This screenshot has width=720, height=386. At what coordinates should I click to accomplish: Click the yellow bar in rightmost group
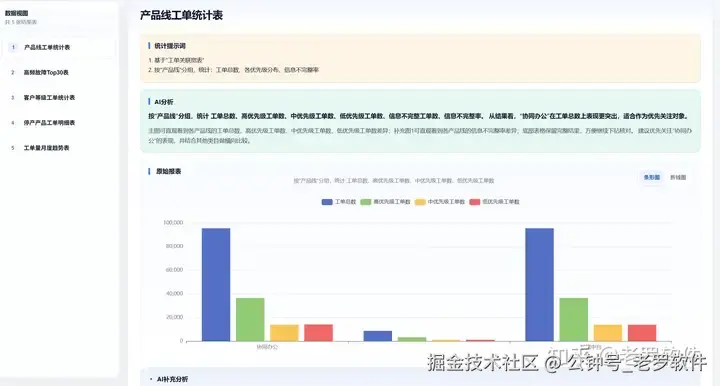[608, 333]
